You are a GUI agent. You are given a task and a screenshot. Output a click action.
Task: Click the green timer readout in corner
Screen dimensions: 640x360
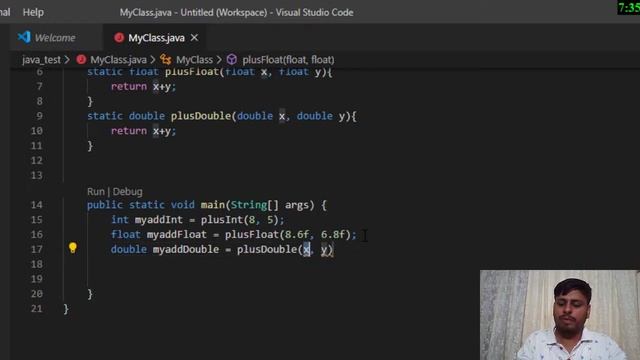click(629, 8)
